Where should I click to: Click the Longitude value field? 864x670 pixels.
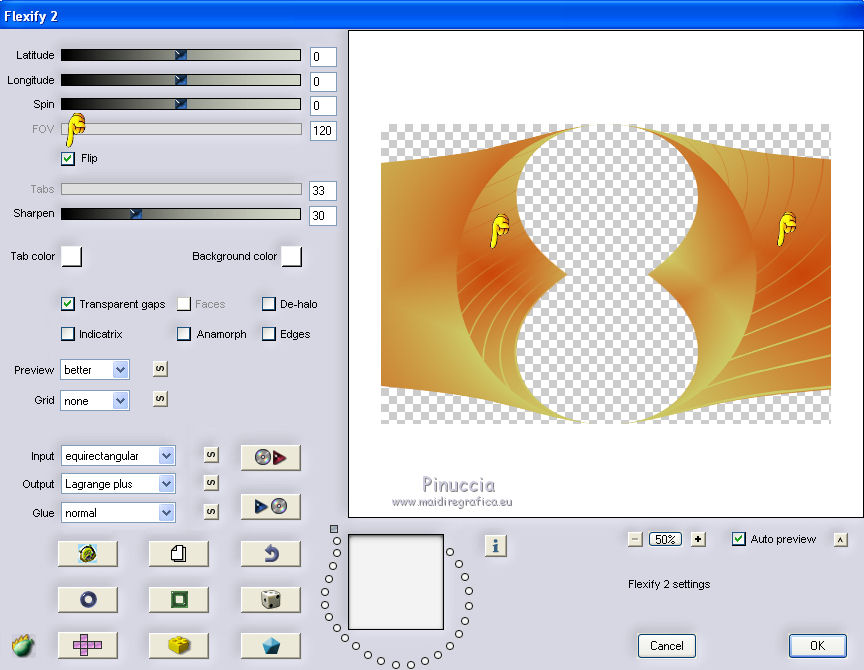click(323, 82)
